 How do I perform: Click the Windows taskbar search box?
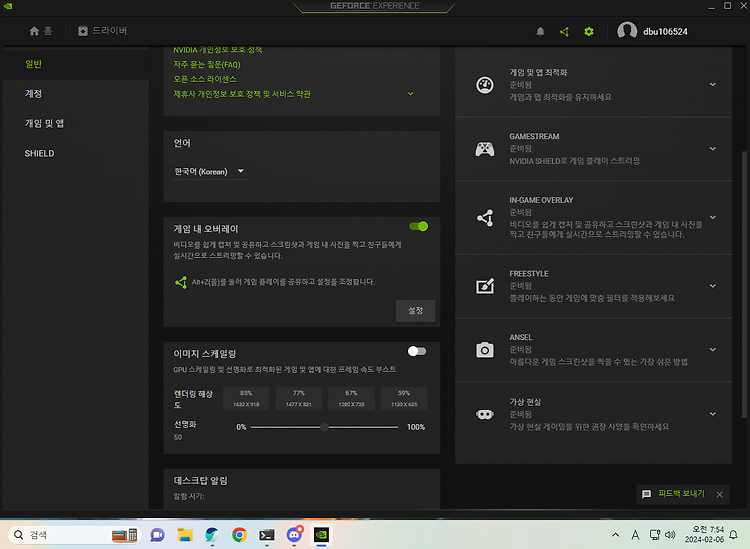coord(75,535)
